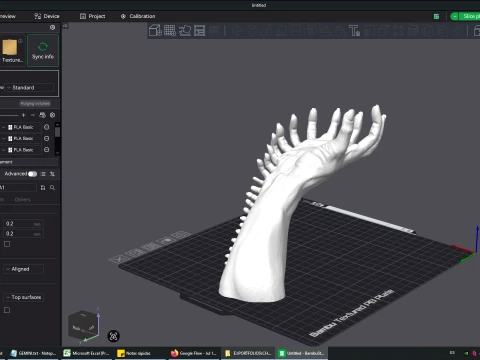Click the Add model cube icon

pyautogui.click(x=155, y=31)
